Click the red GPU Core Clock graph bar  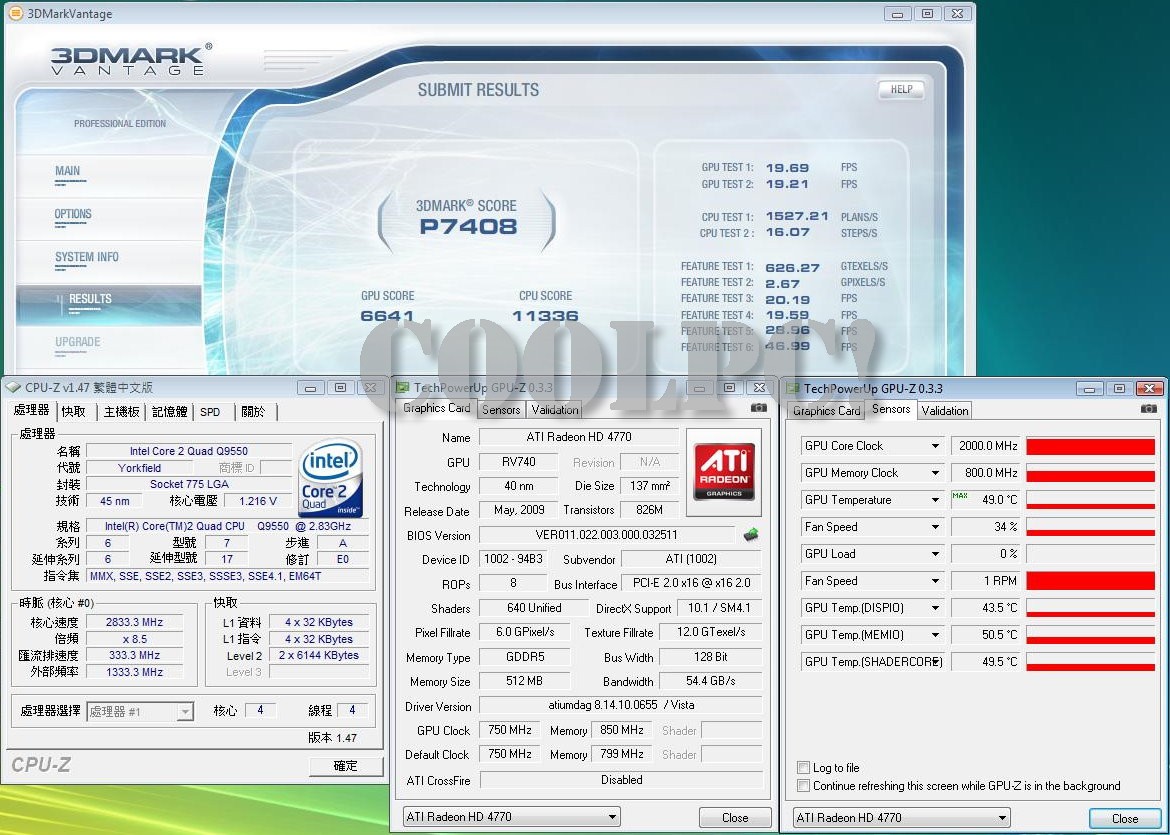tap(1090, 446)
